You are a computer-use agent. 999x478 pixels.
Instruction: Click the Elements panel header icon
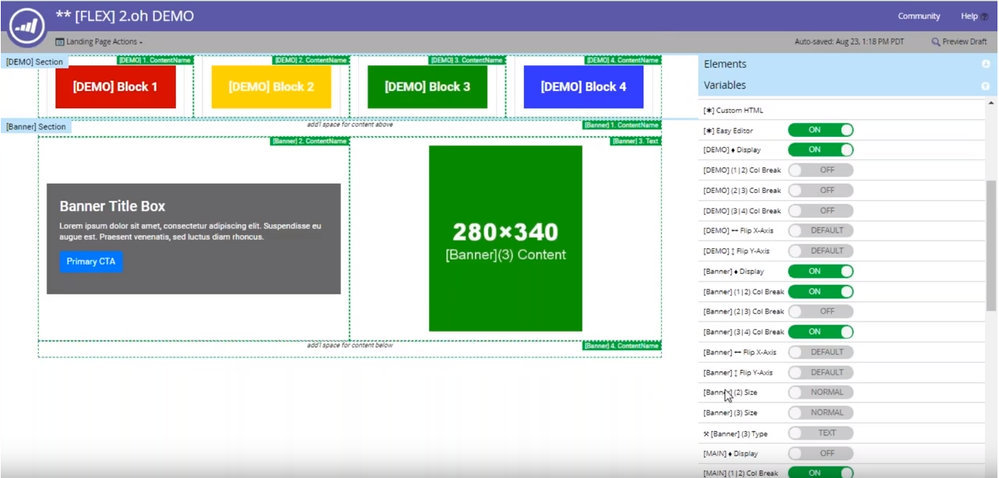tap(986, 64)
